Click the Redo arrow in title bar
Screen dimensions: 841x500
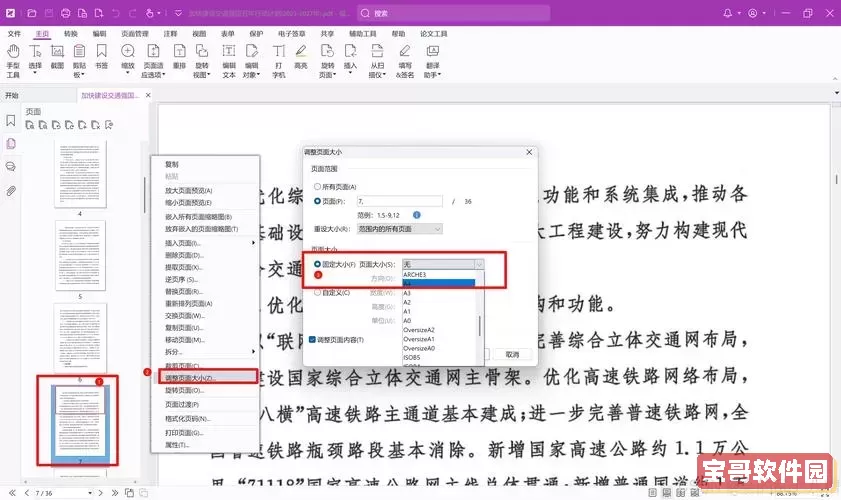pos(132,13)
